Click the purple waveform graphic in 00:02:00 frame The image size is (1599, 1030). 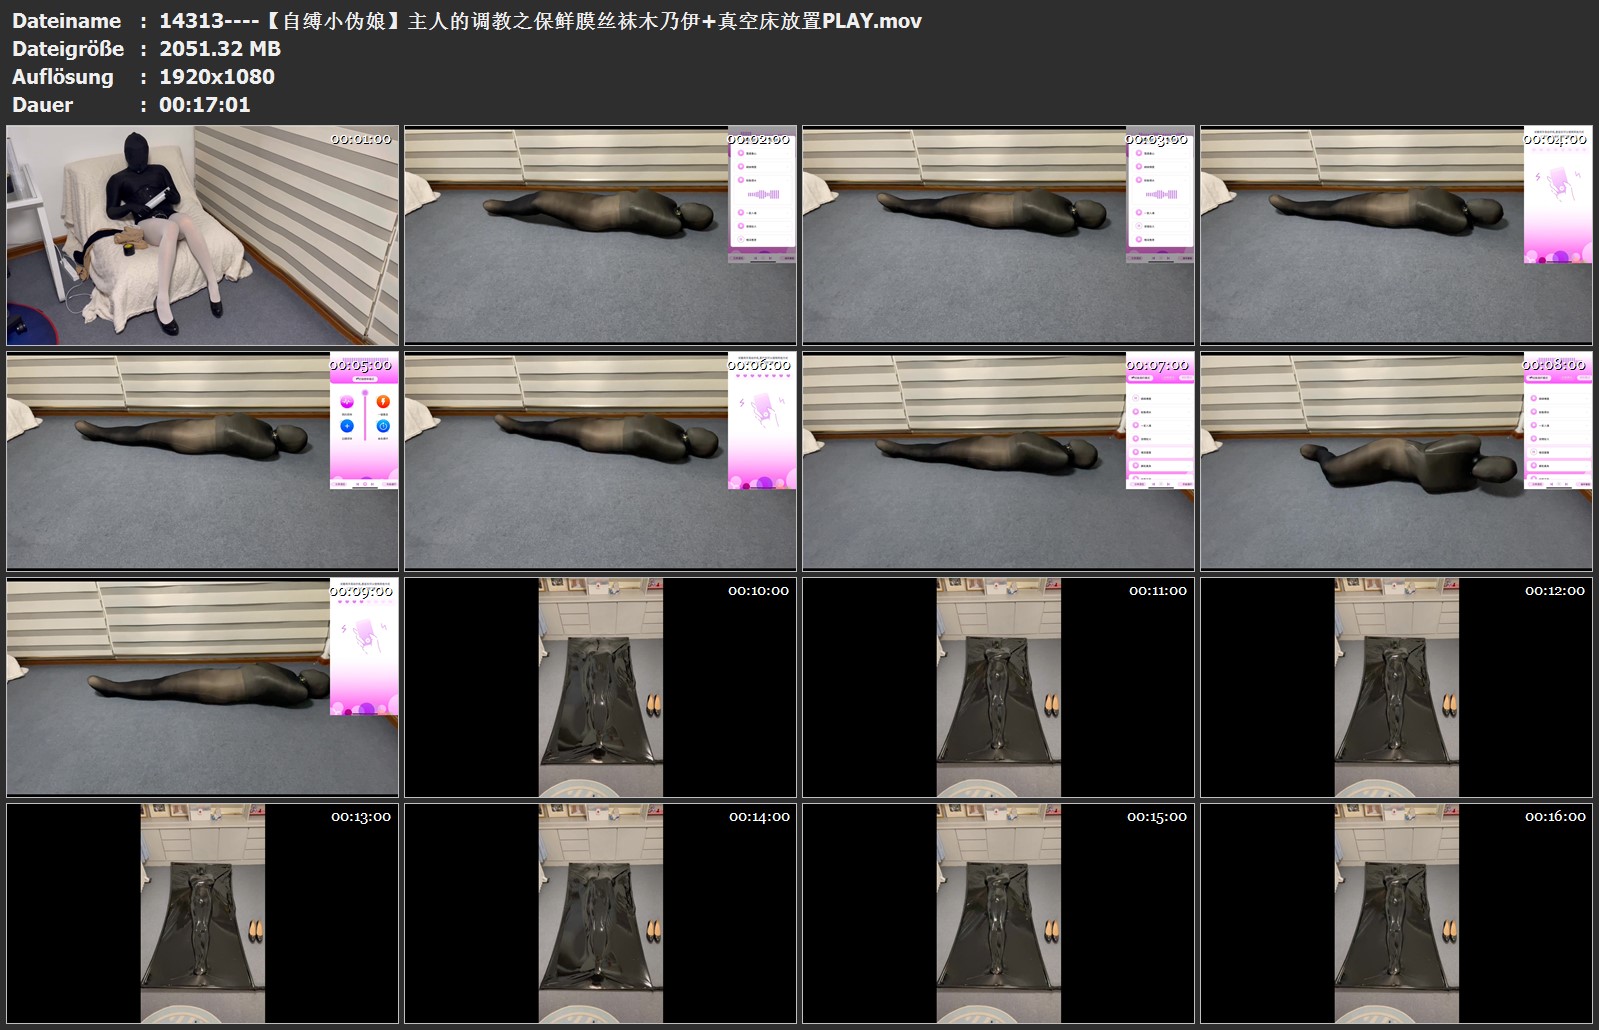pos(765,194)
